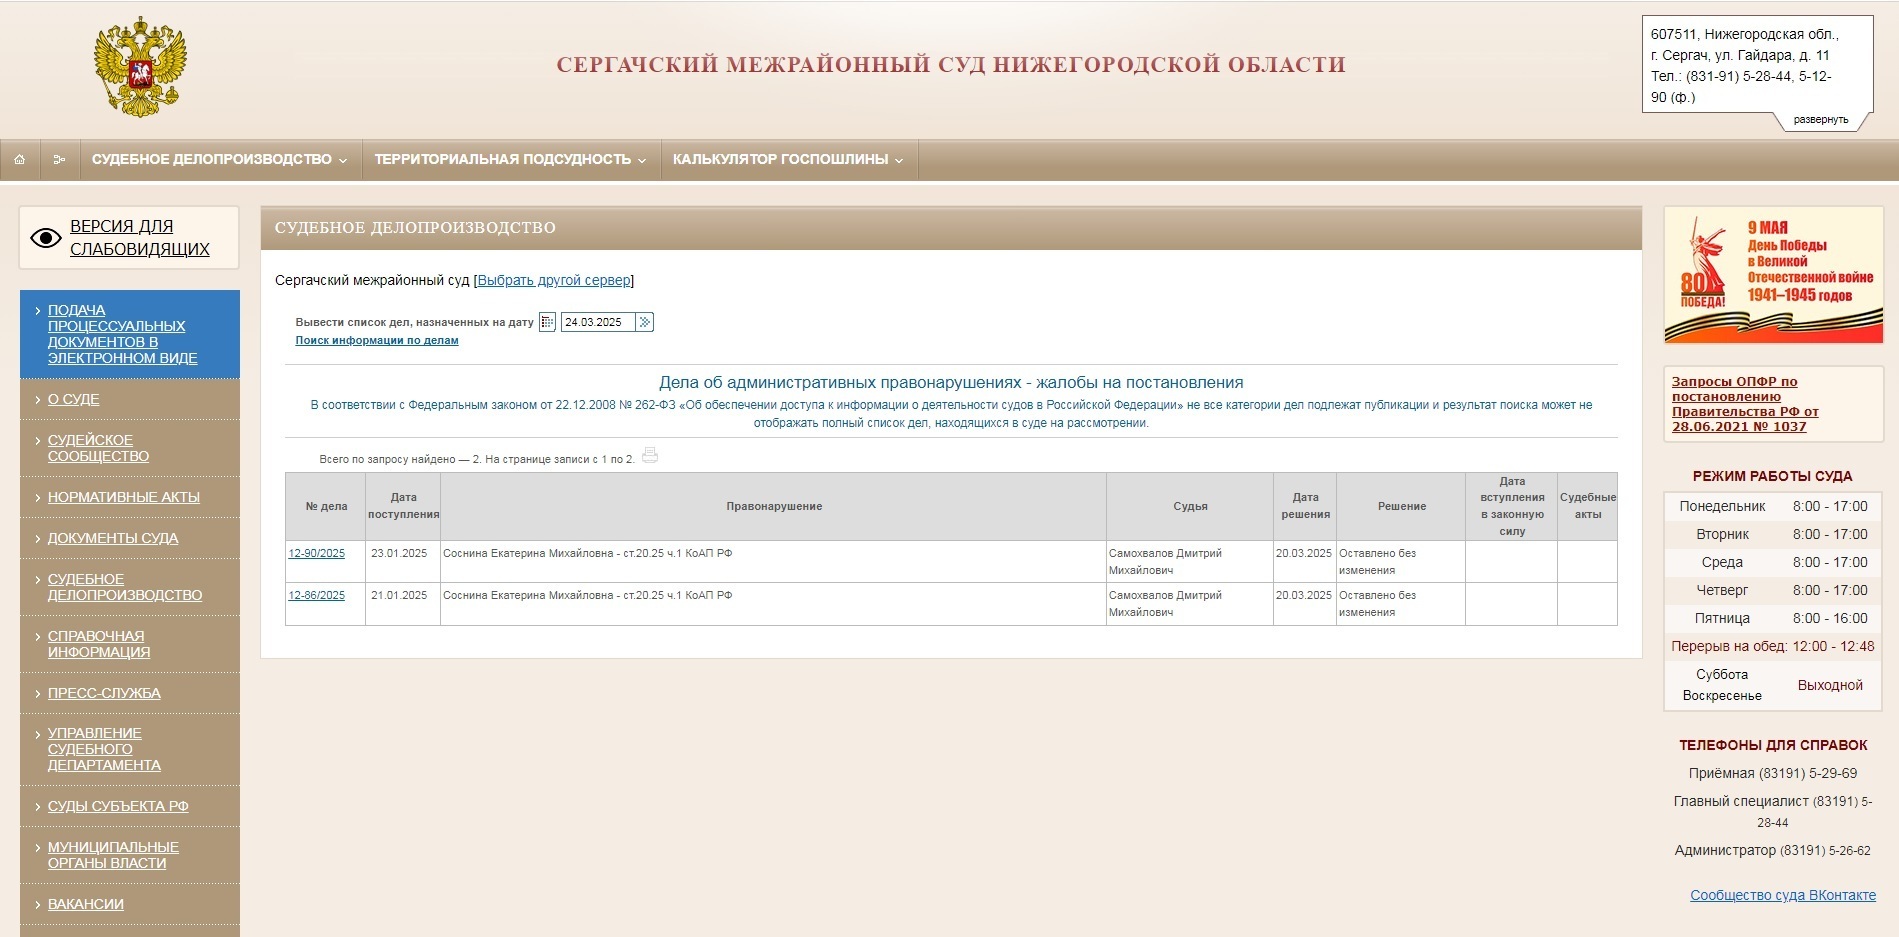Open the Калькулятор госпошлины dropdown
This screenshot has width=1899, height=937.
point(784,158)
